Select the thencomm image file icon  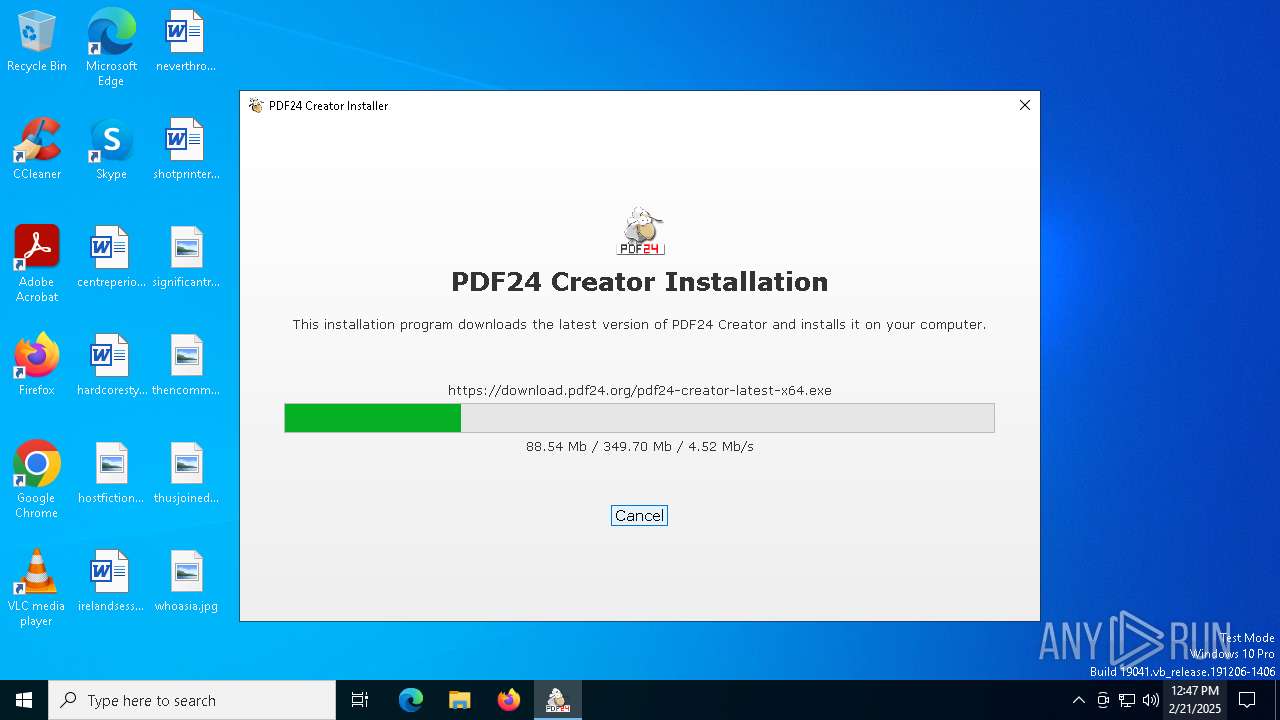tap(186, 366)
